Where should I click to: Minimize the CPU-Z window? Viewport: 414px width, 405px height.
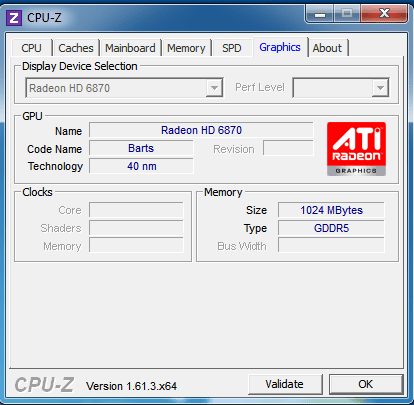coord(319,14)
